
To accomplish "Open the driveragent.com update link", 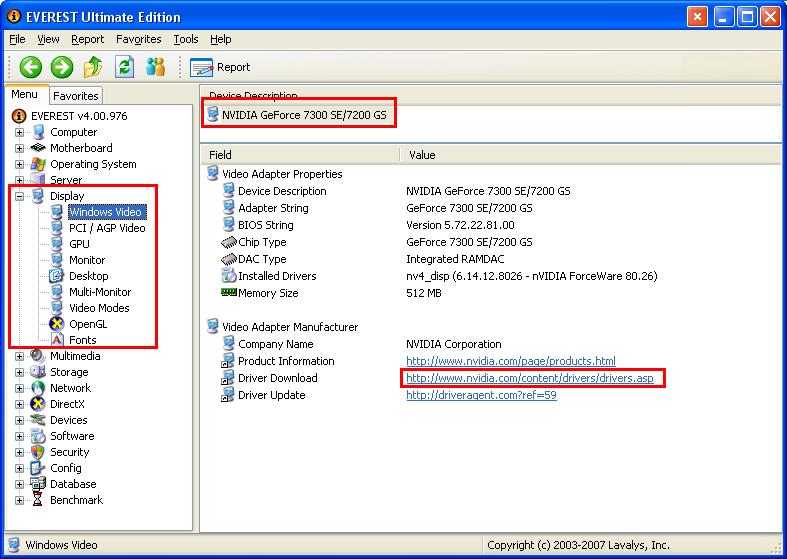I will [481, 395].
